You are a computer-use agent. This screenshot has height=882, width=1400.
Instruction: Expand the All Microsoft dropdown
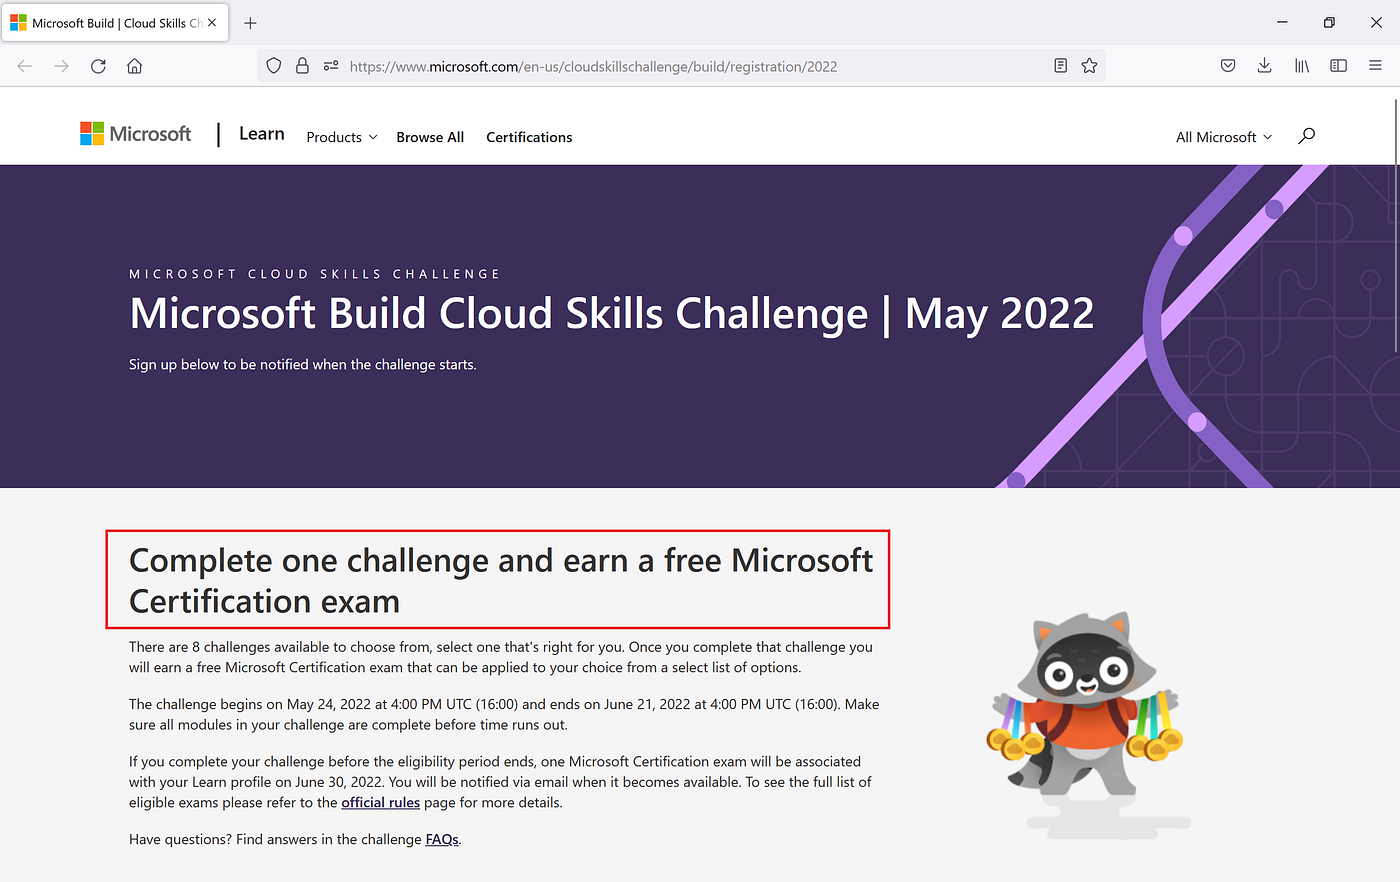[x=1224, y=137]
